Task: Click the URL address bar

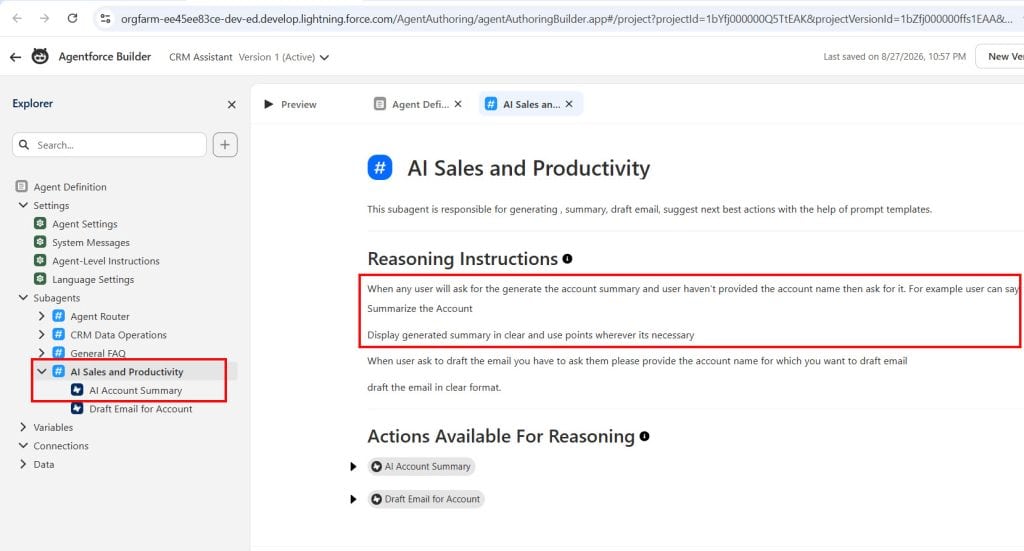Action: (566, 18)
